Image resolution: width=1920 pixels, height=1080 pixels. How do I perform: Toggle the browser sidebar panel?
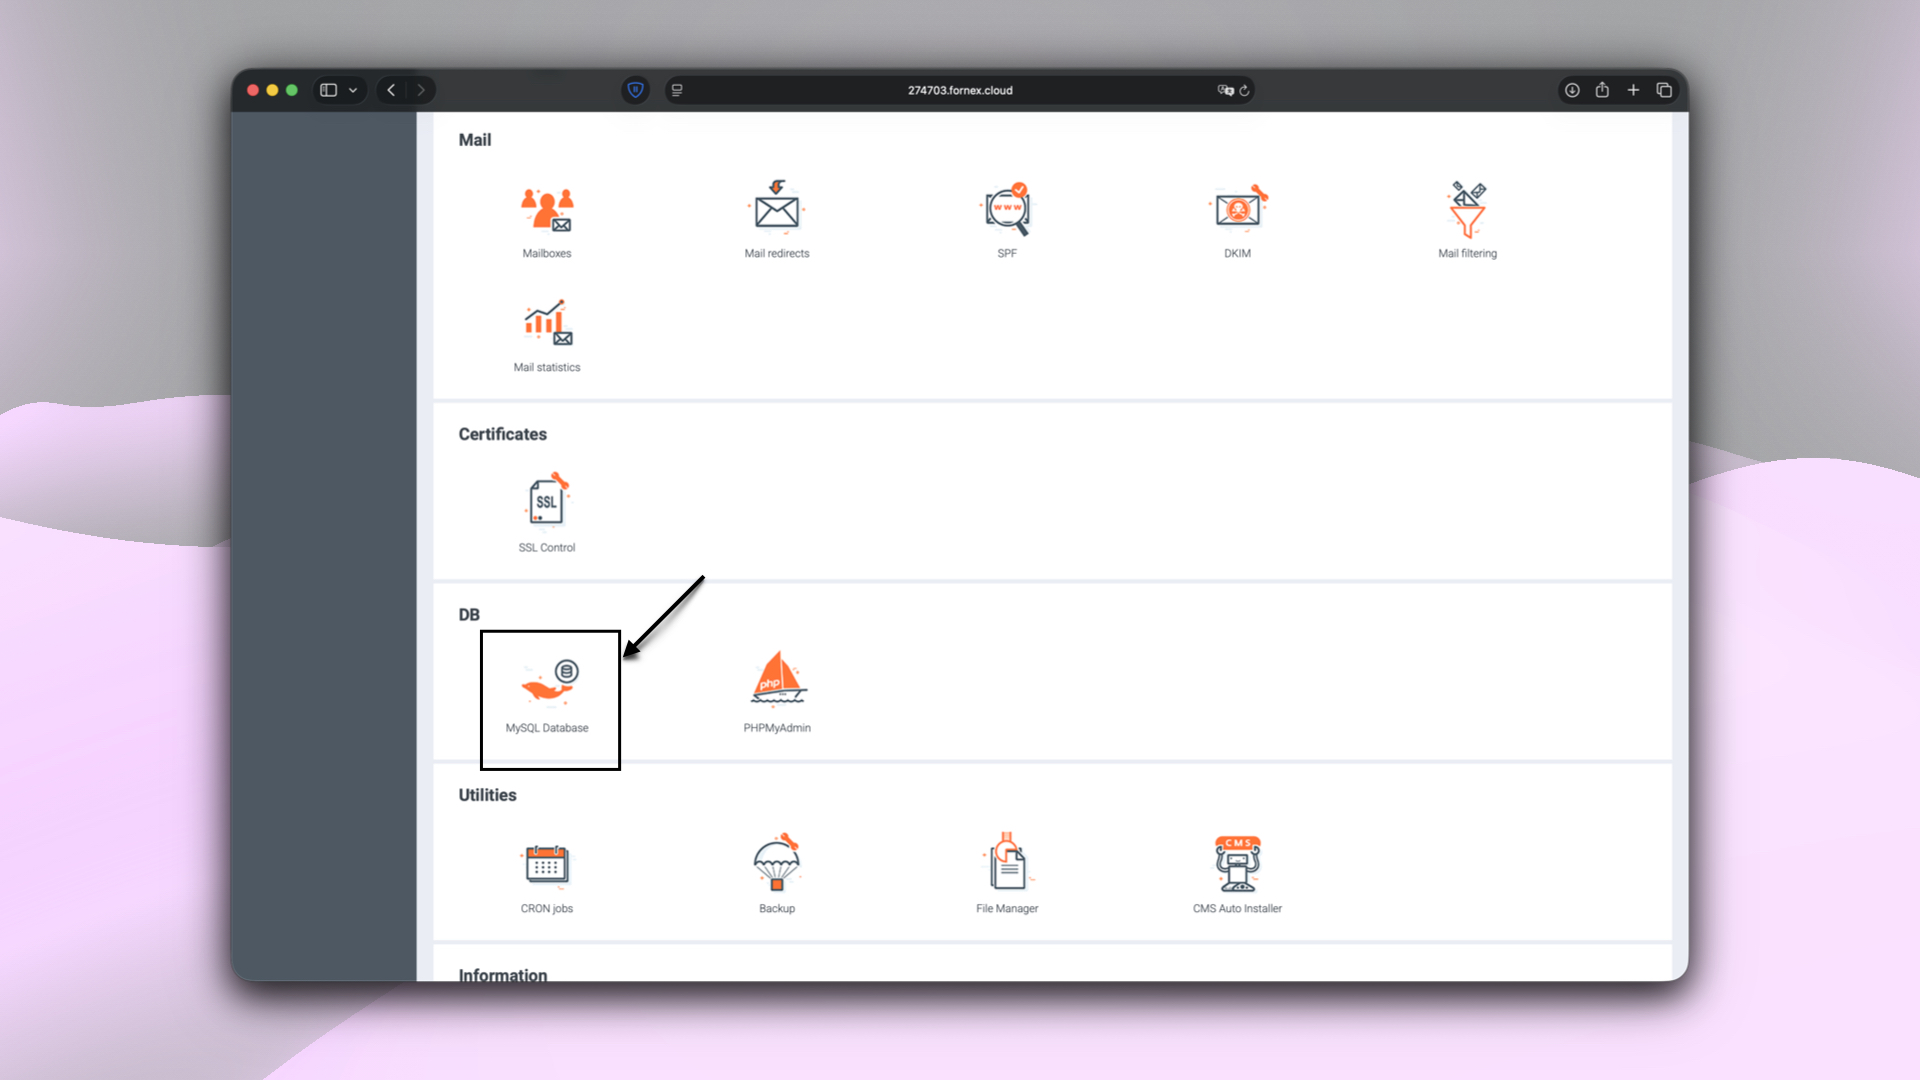tap(328, 90)
